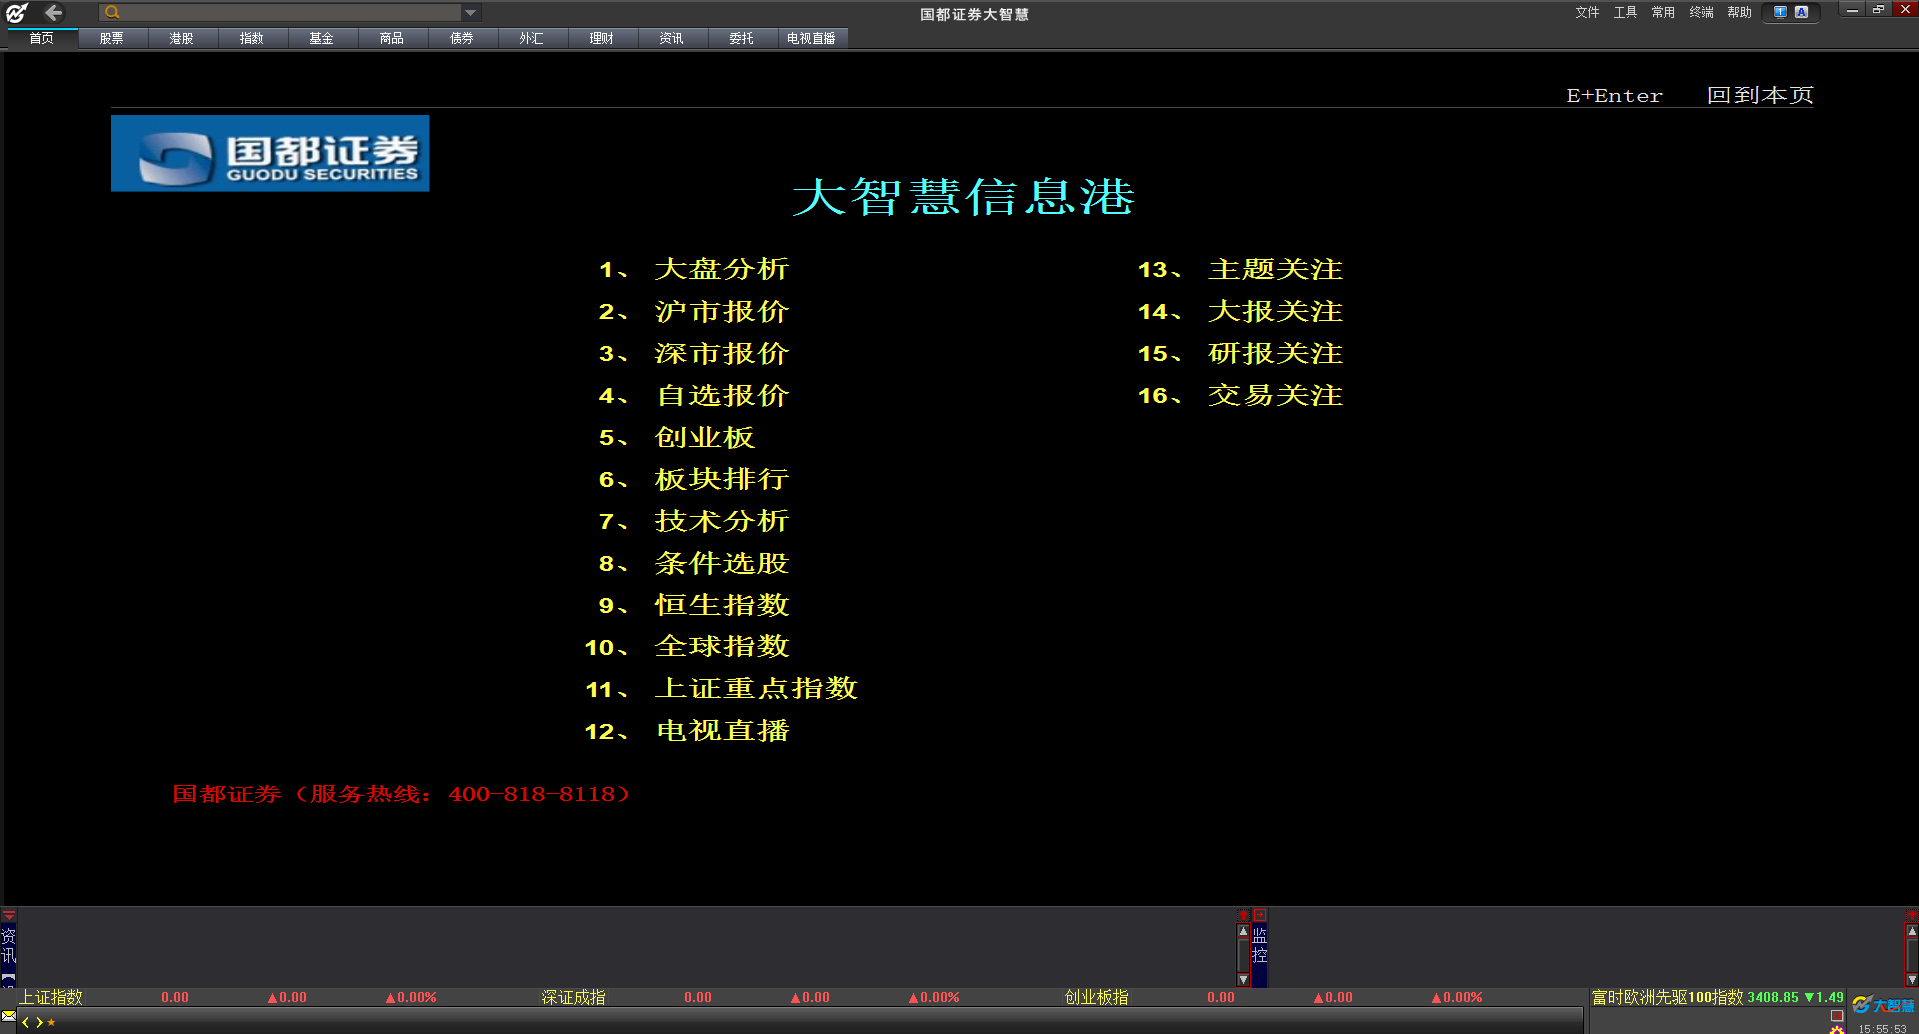
Task: Click the far-right red up-arrow icon
Action: point(1911,915)
